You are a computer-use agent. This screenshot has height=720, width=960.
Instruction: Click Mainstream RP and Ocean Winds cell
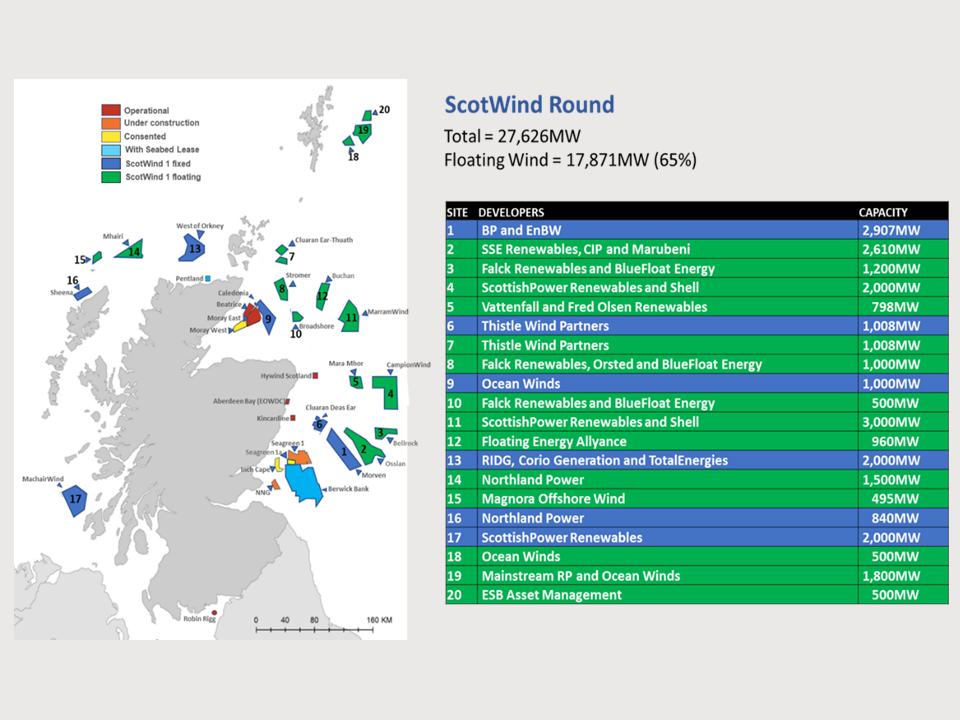click(667, 576)
